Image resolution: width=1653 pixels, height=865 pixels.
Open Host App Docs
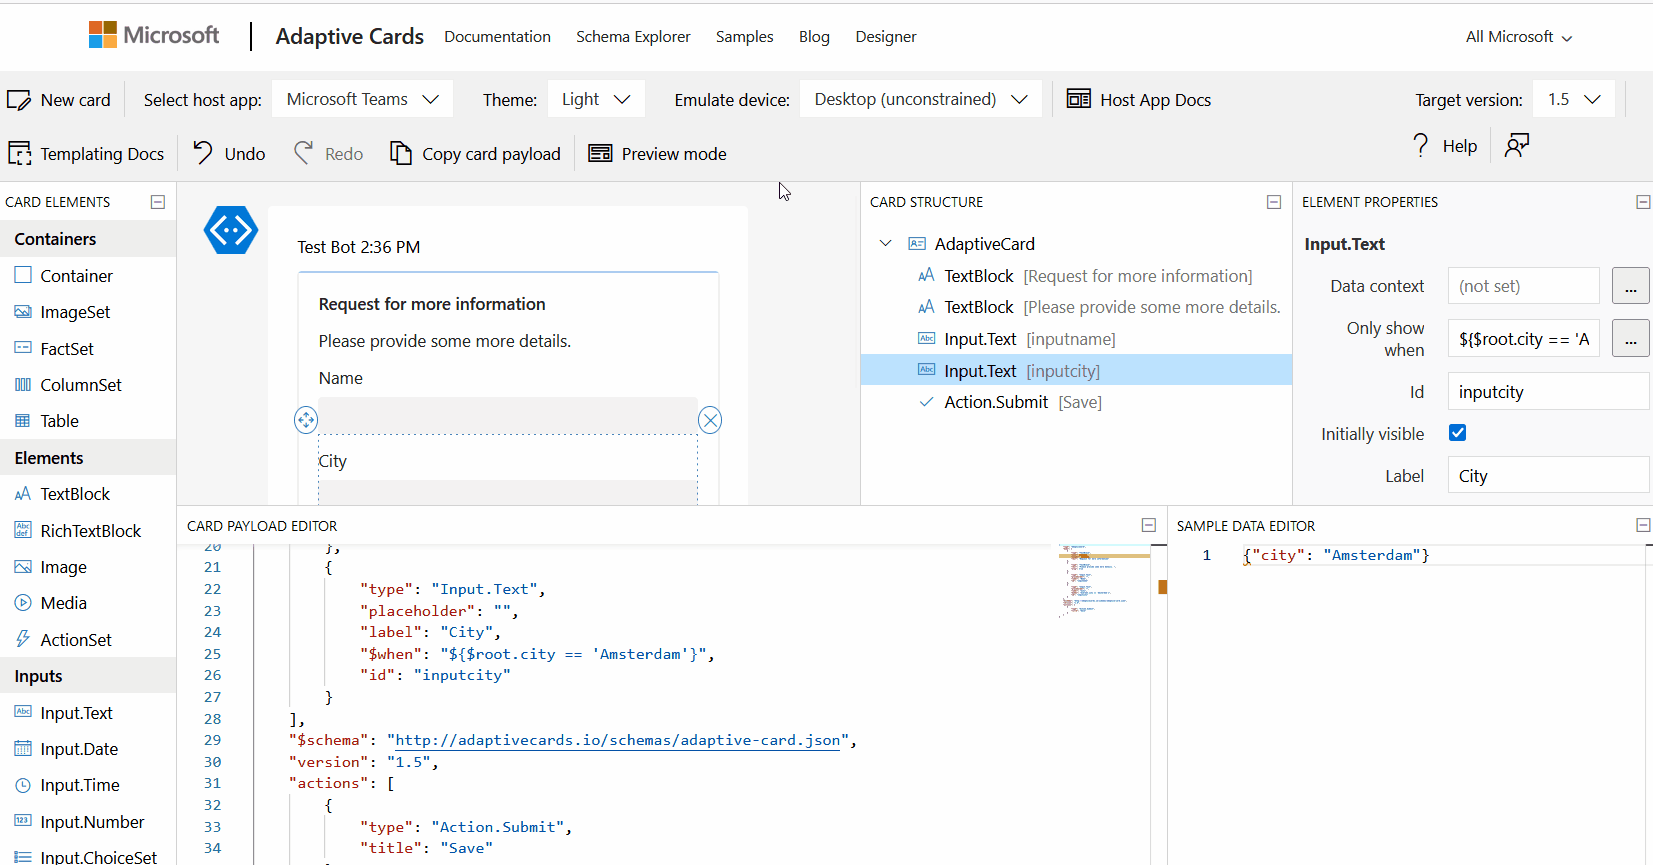1139,100
